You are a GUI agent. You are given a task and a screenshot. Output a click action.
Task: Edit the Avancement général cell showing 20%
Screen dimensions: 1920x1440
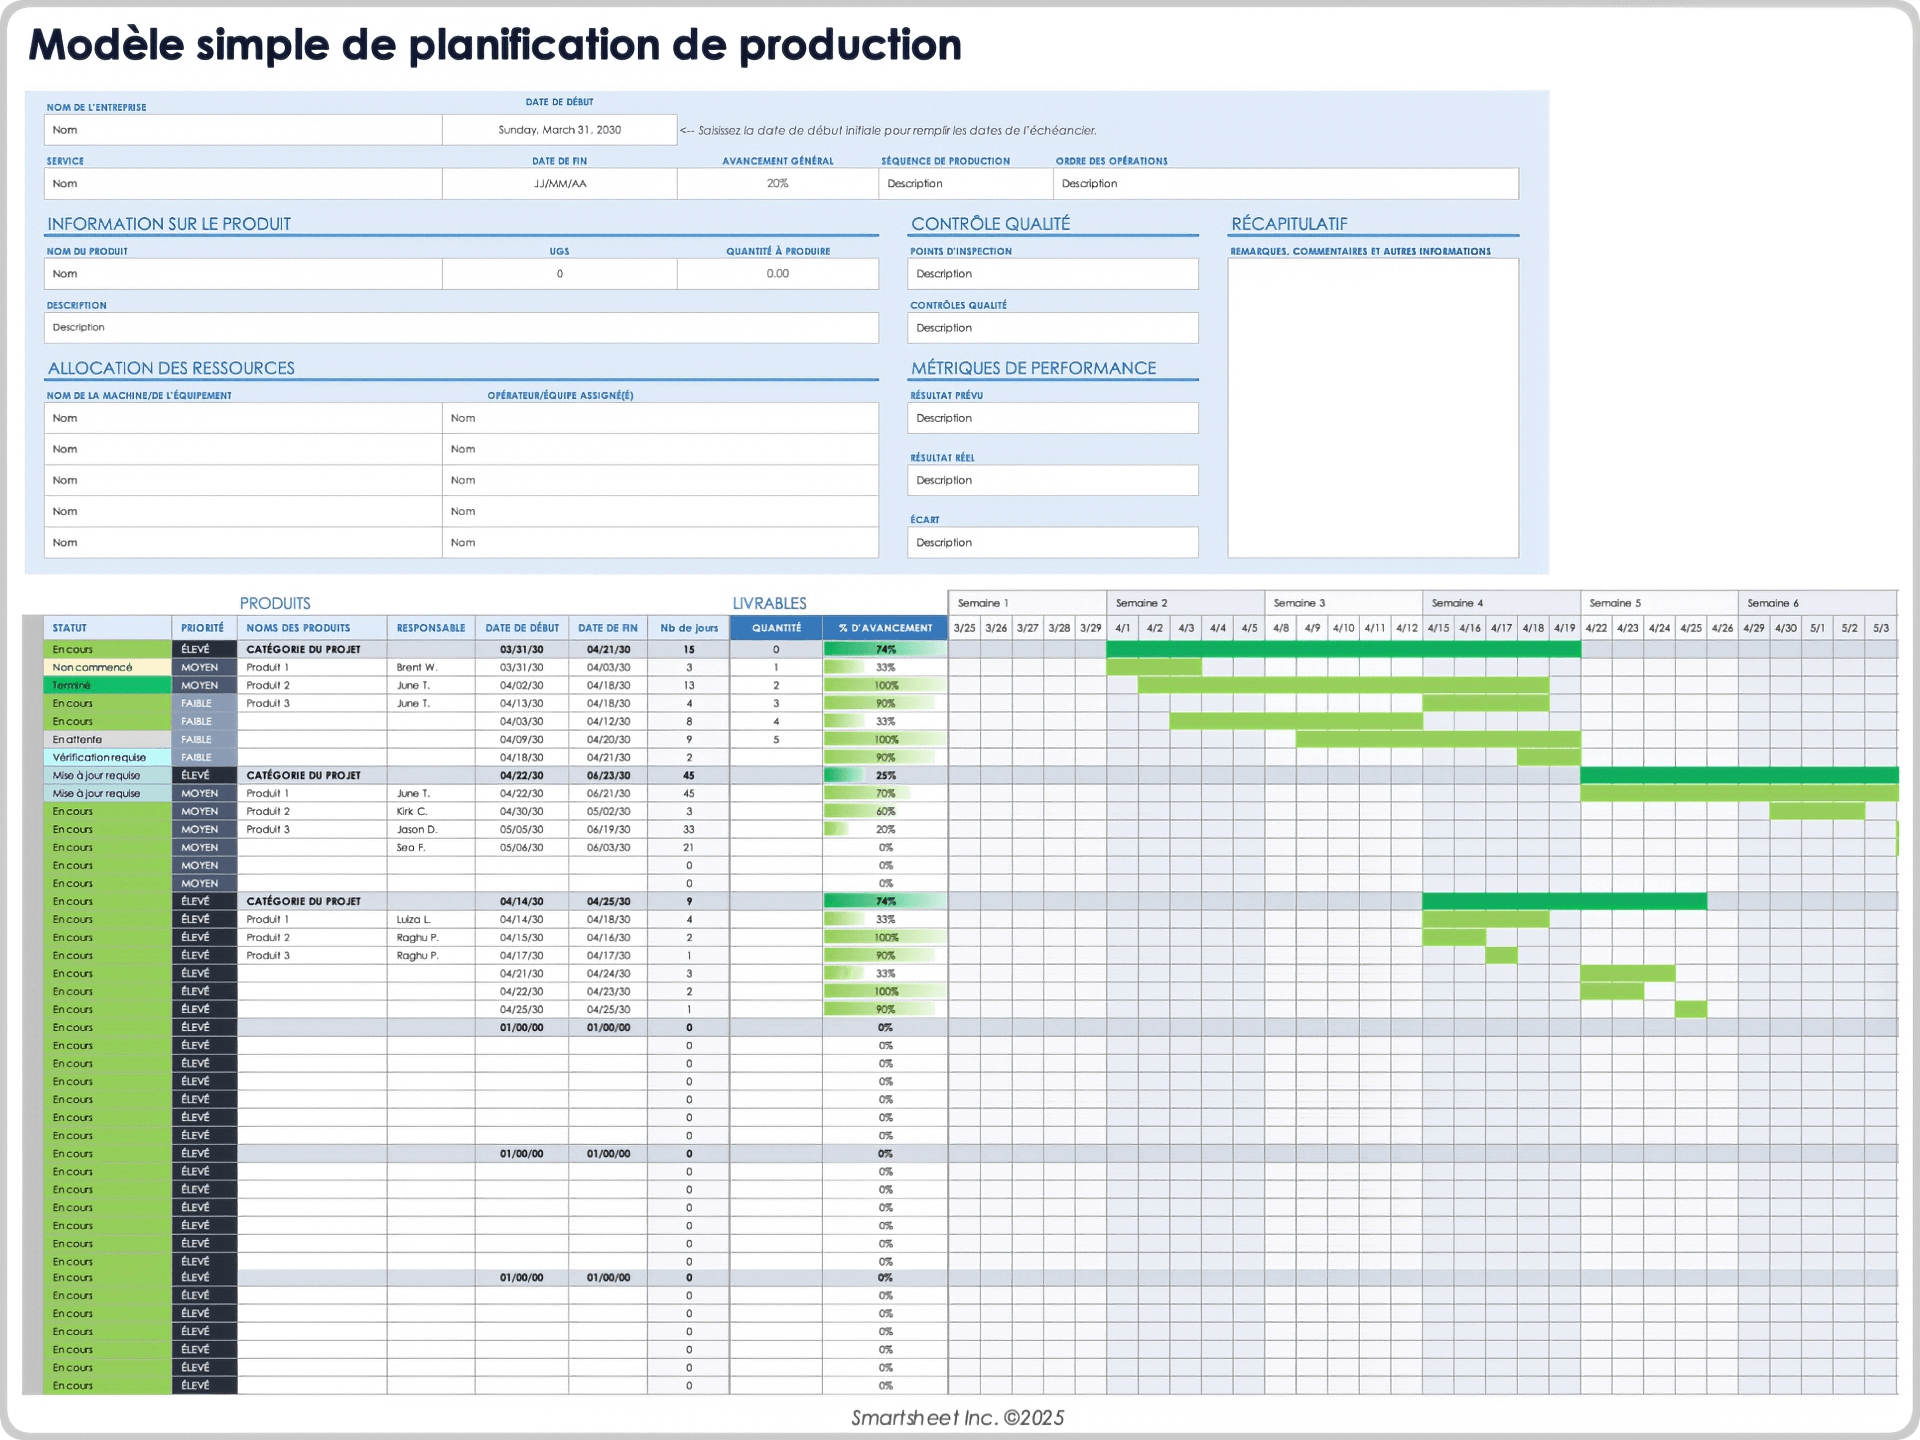click(x=777, y=183)
